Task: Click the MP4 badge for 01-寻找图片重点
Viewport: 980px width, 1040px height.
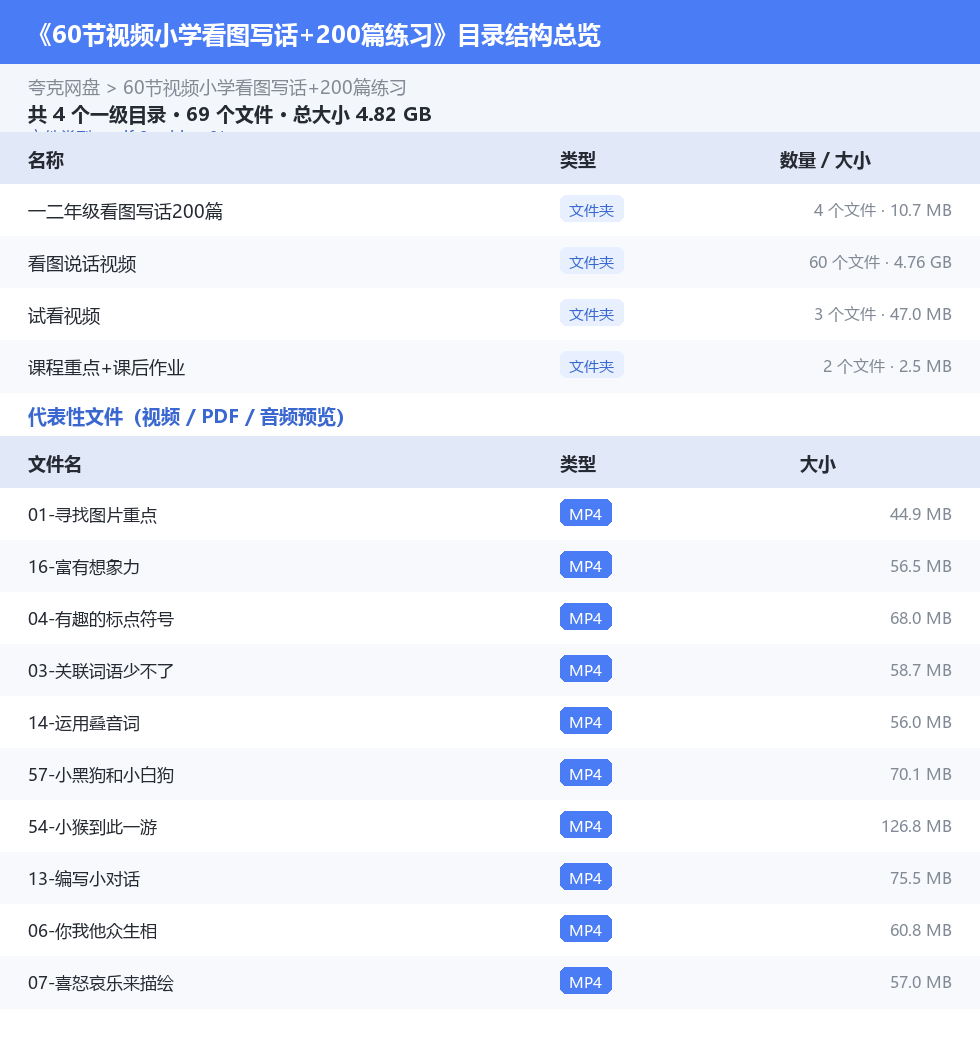Action: pyautogui.click(x=585, y=513)
